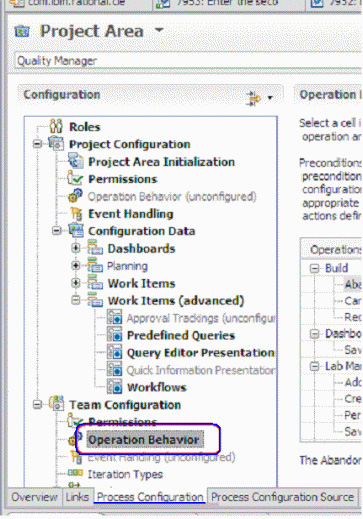Click the Project Area header icon
Image resolution: width=363 pixels, height=519 pixels.
click(x=22, y=32)
